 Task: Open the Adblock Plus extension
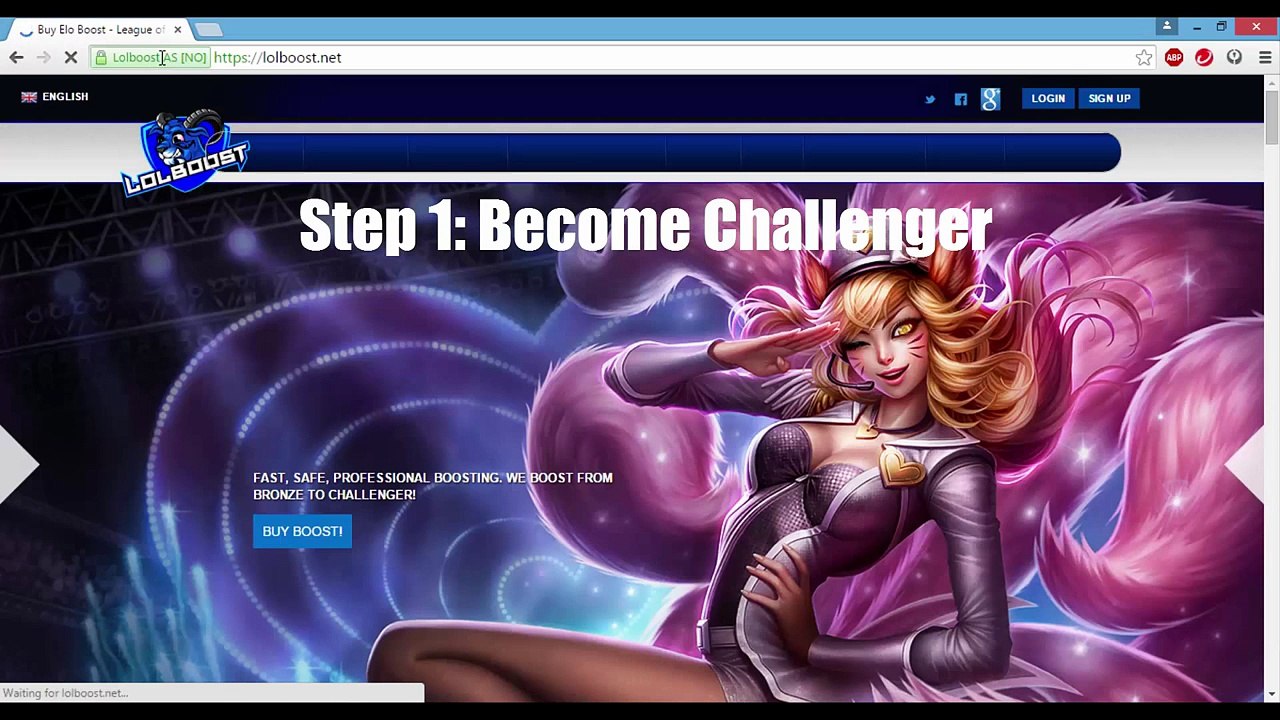[x=1174, y=58]
